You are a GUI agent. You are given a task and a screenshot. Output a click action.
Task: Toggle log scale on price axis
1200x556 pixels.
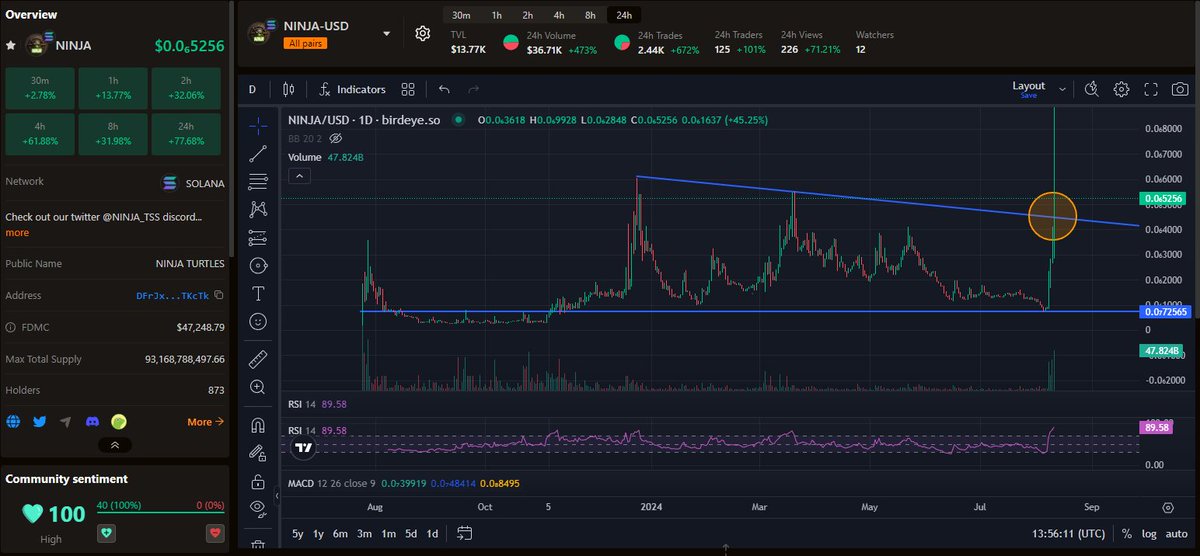[1151, 533]
